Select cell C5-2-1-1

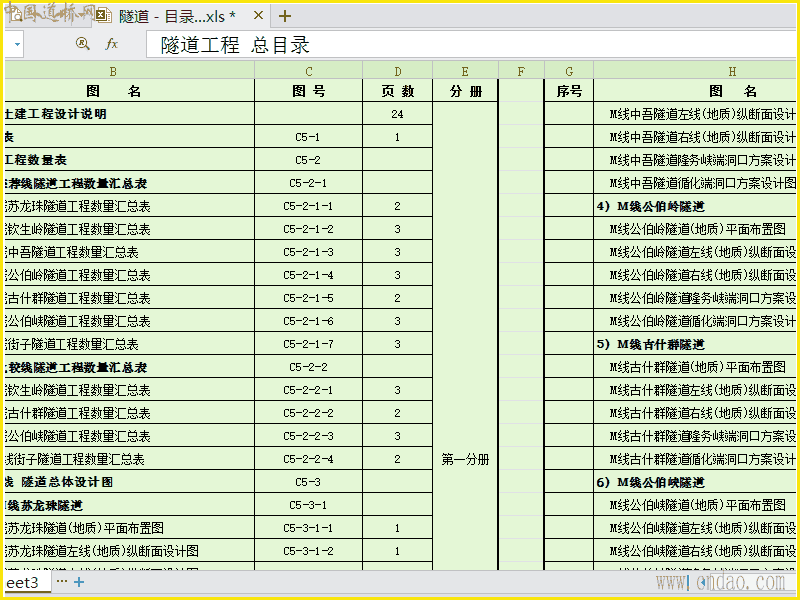pos(308,206)
